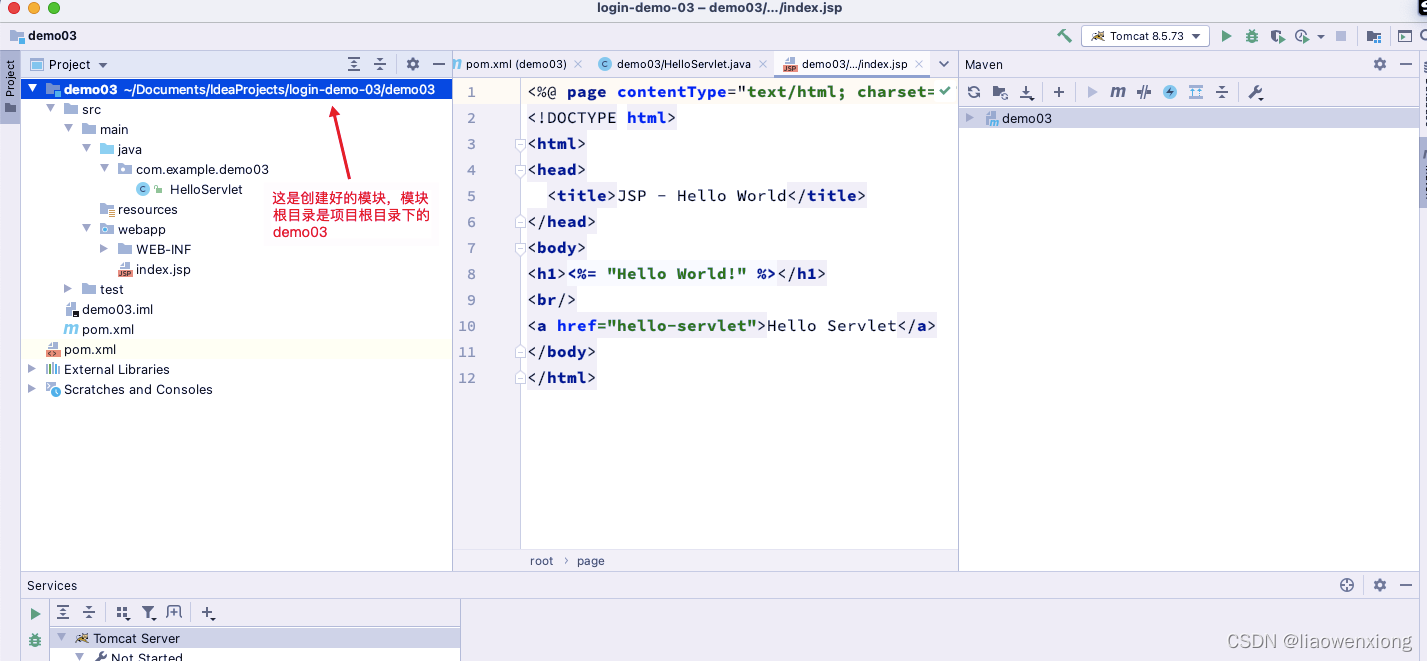Open Maven settings wrench icon

[1256, 92]
